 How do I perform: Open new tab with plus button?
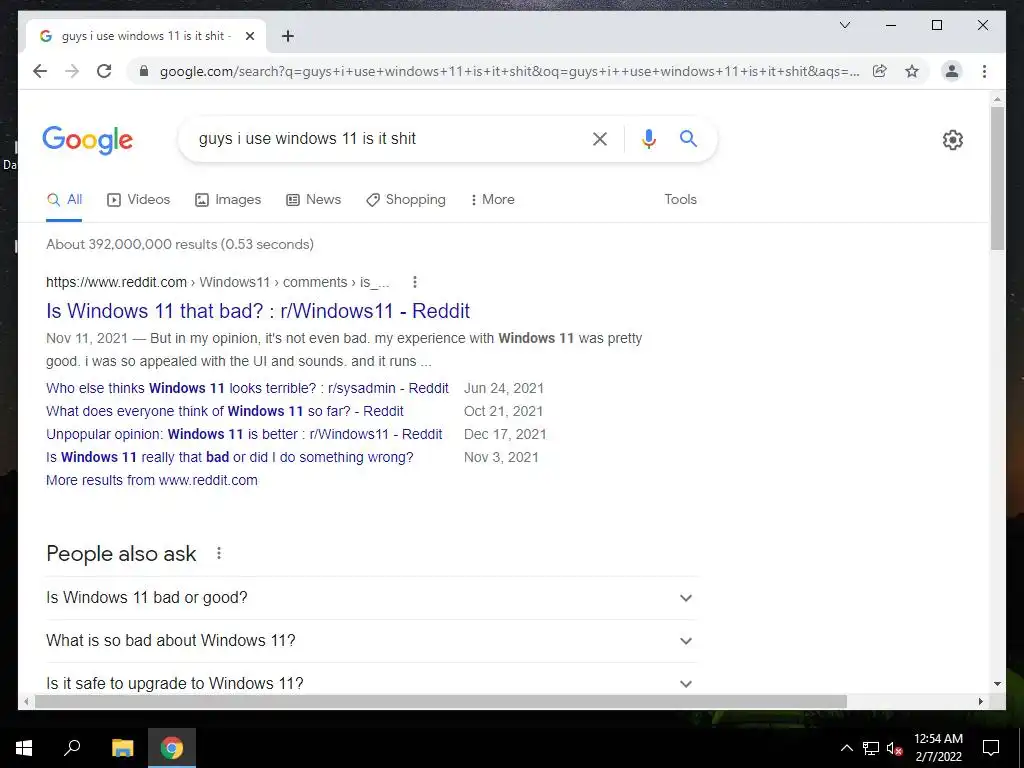[x=287, y=36]
